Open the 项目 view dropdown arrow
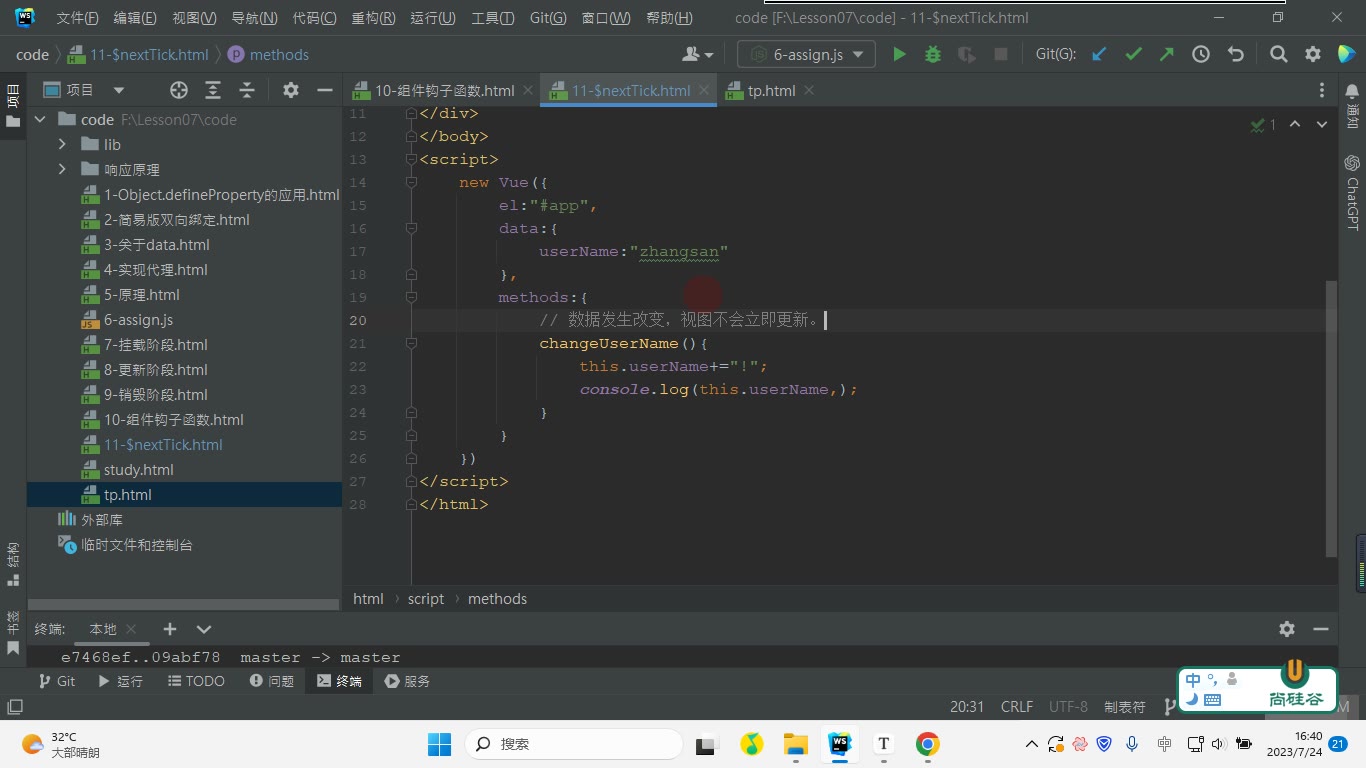Image resolution: width=1366 pixels, height=768 pixels. pos(119,90)
